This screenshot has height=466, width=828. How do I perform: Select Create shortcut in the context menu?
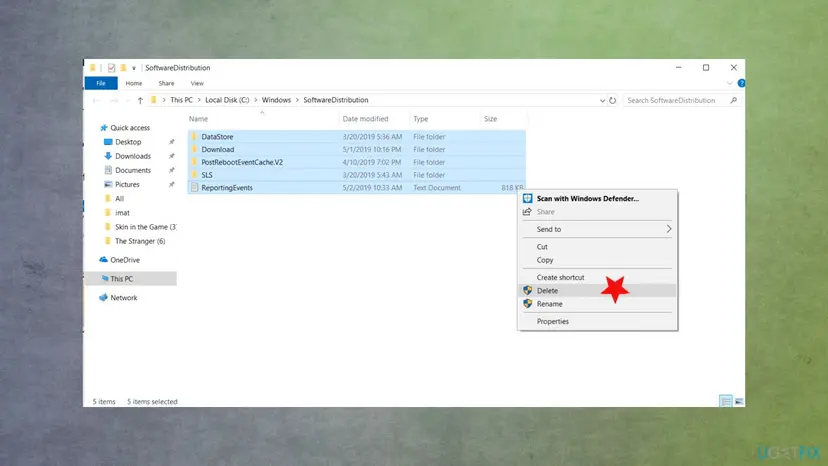pos(597,277)
